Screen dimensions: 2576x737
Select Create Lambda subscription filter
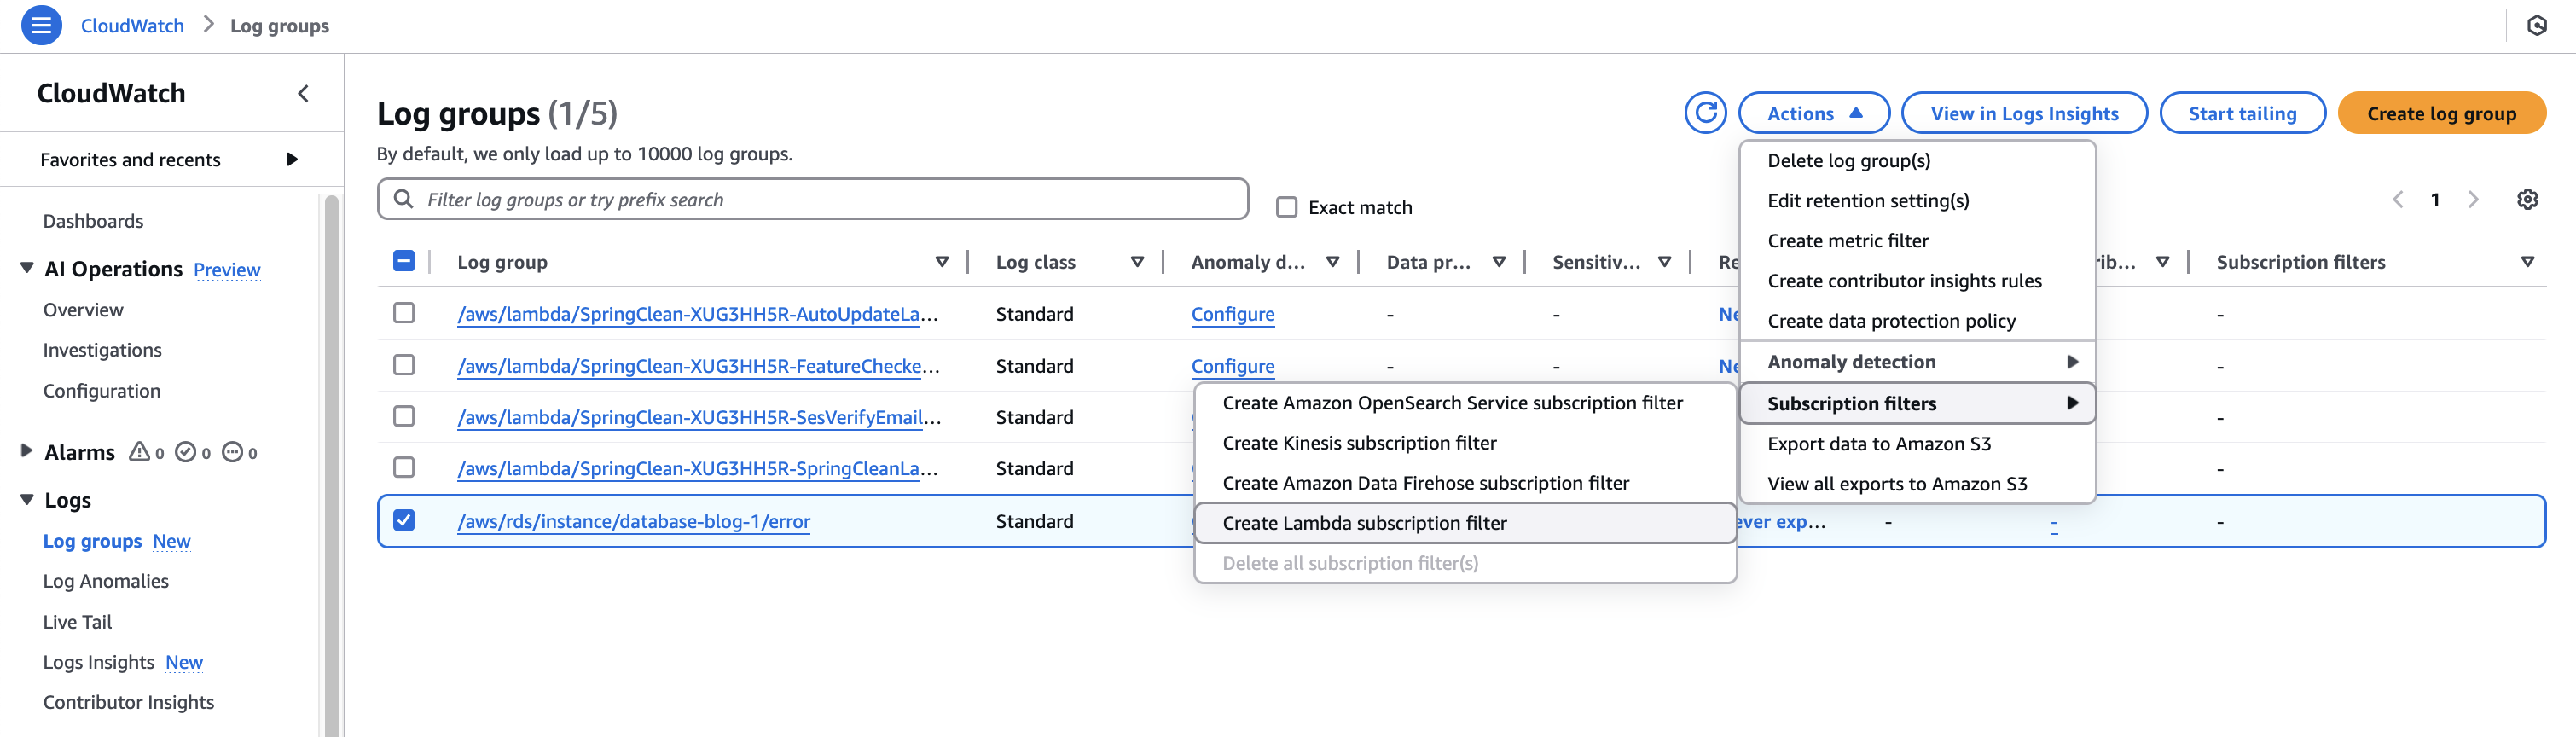click(1364, 523)
